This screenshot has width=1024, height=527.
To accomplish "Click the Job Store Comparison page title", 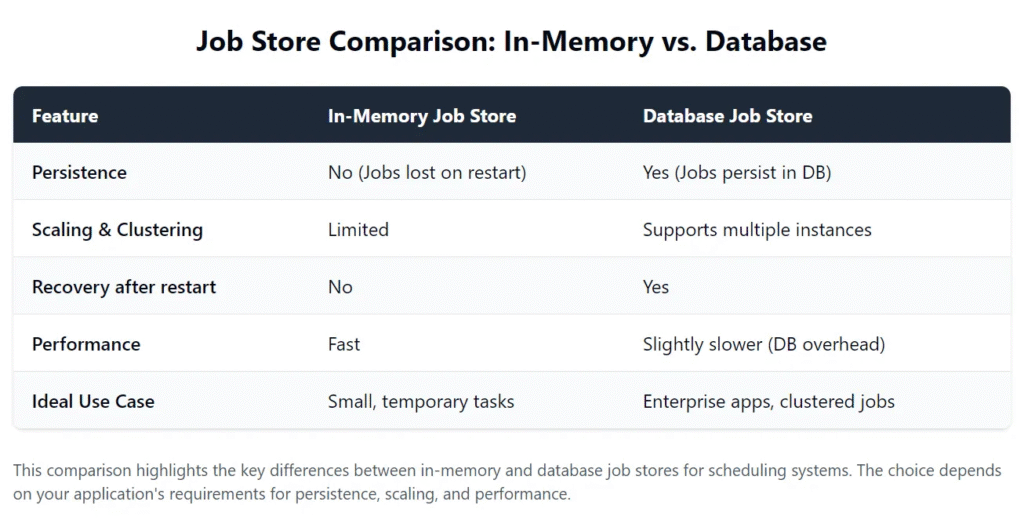I will tap(511, 41).
